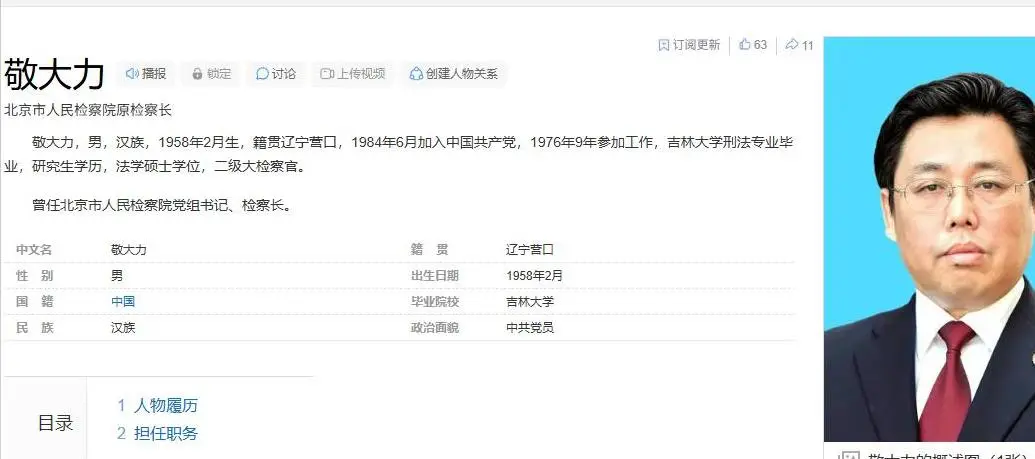Click the 籍贯 field label
The width and height of the screenshot is (1035, 459).
429,250
